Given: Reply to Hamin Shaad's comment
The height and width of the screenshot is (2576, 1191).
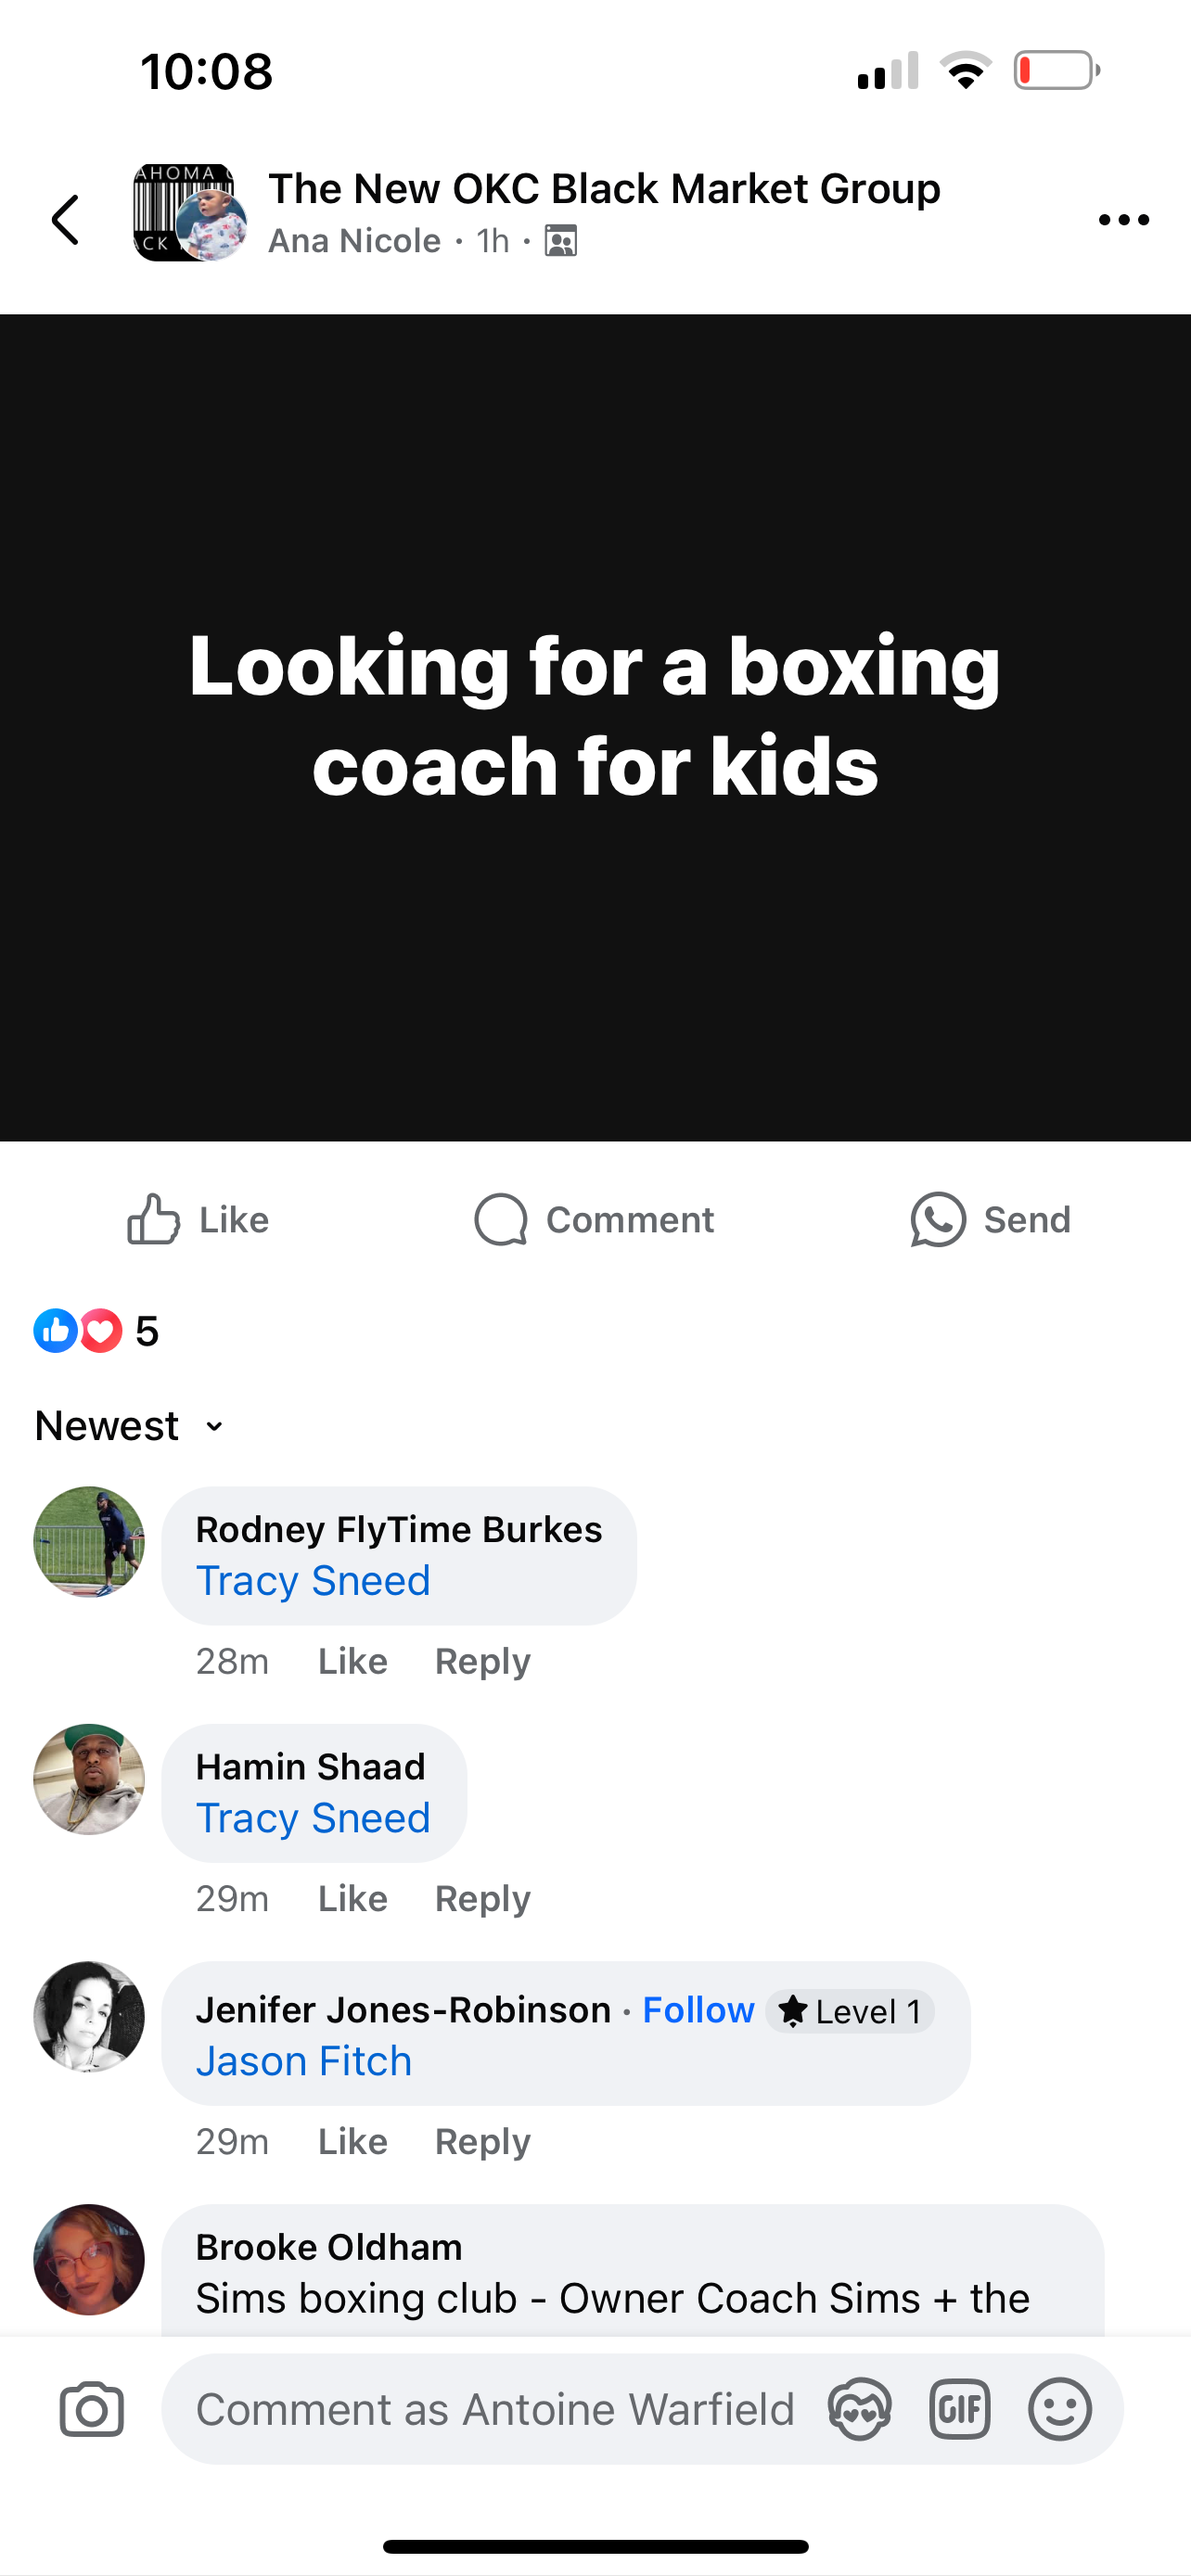Looking at the screenshot, I should [482, 1898].
